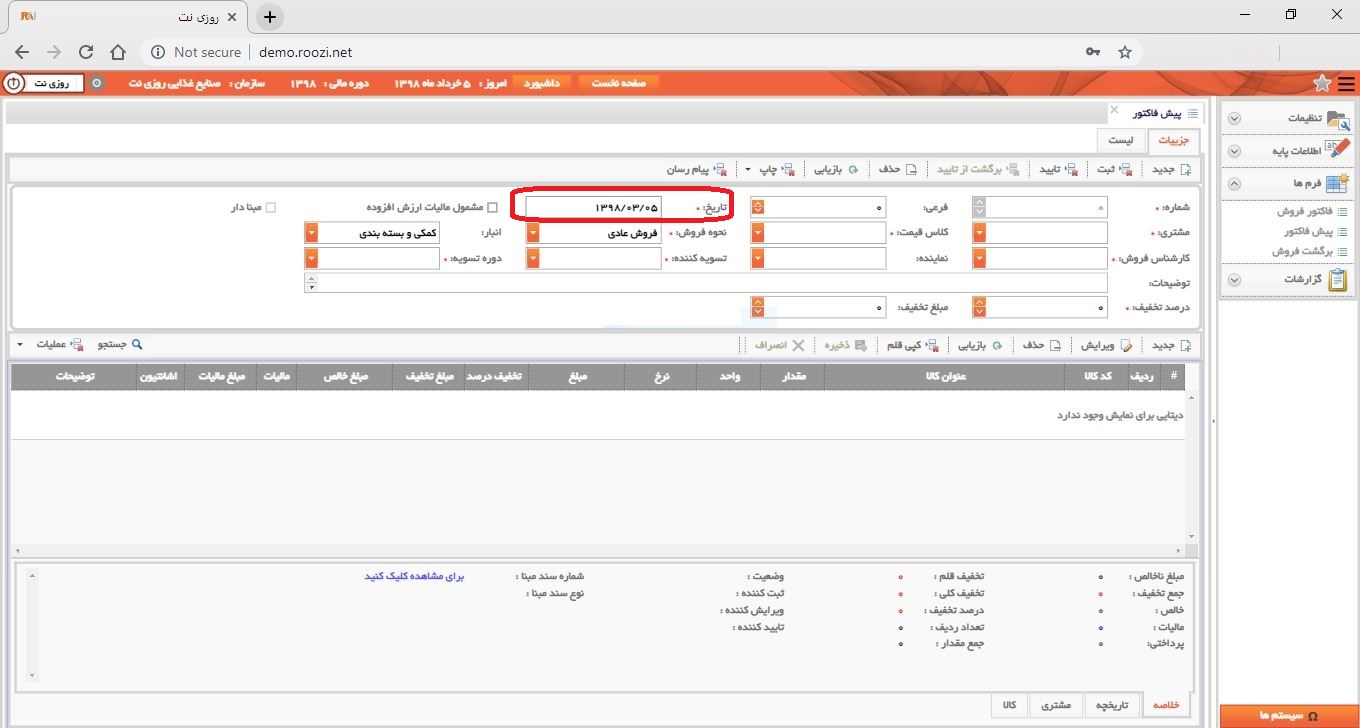Click the browser home icon

click(118, 52)
